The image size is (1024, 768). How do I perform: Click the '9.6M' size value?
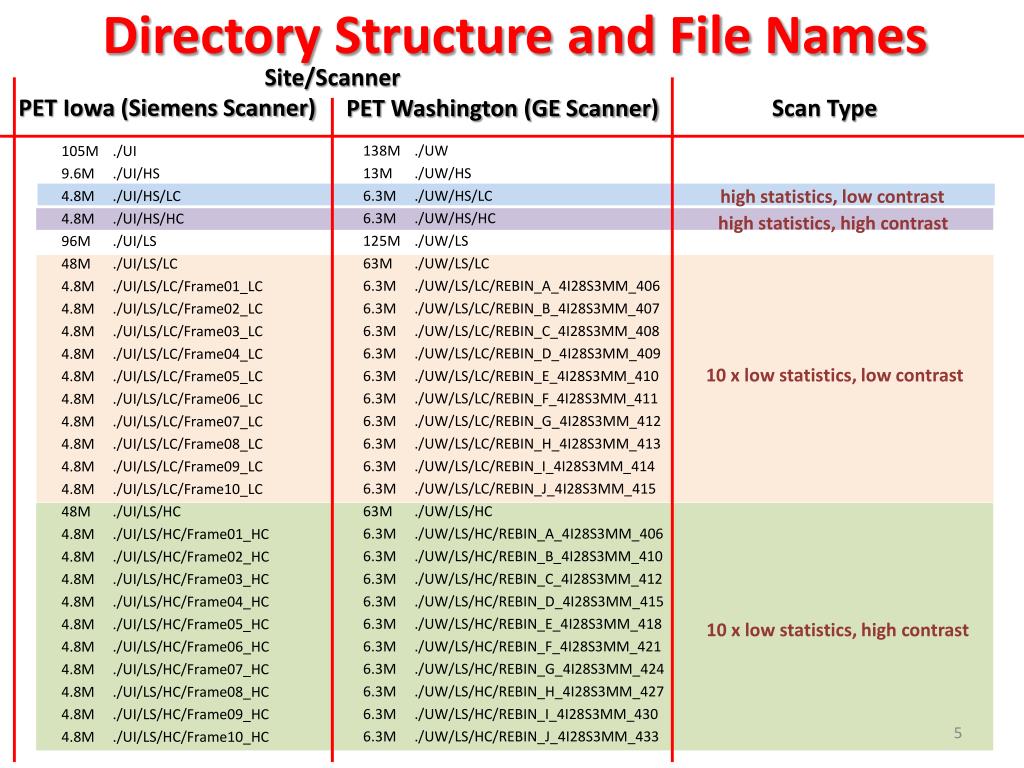tap(78, 174)
